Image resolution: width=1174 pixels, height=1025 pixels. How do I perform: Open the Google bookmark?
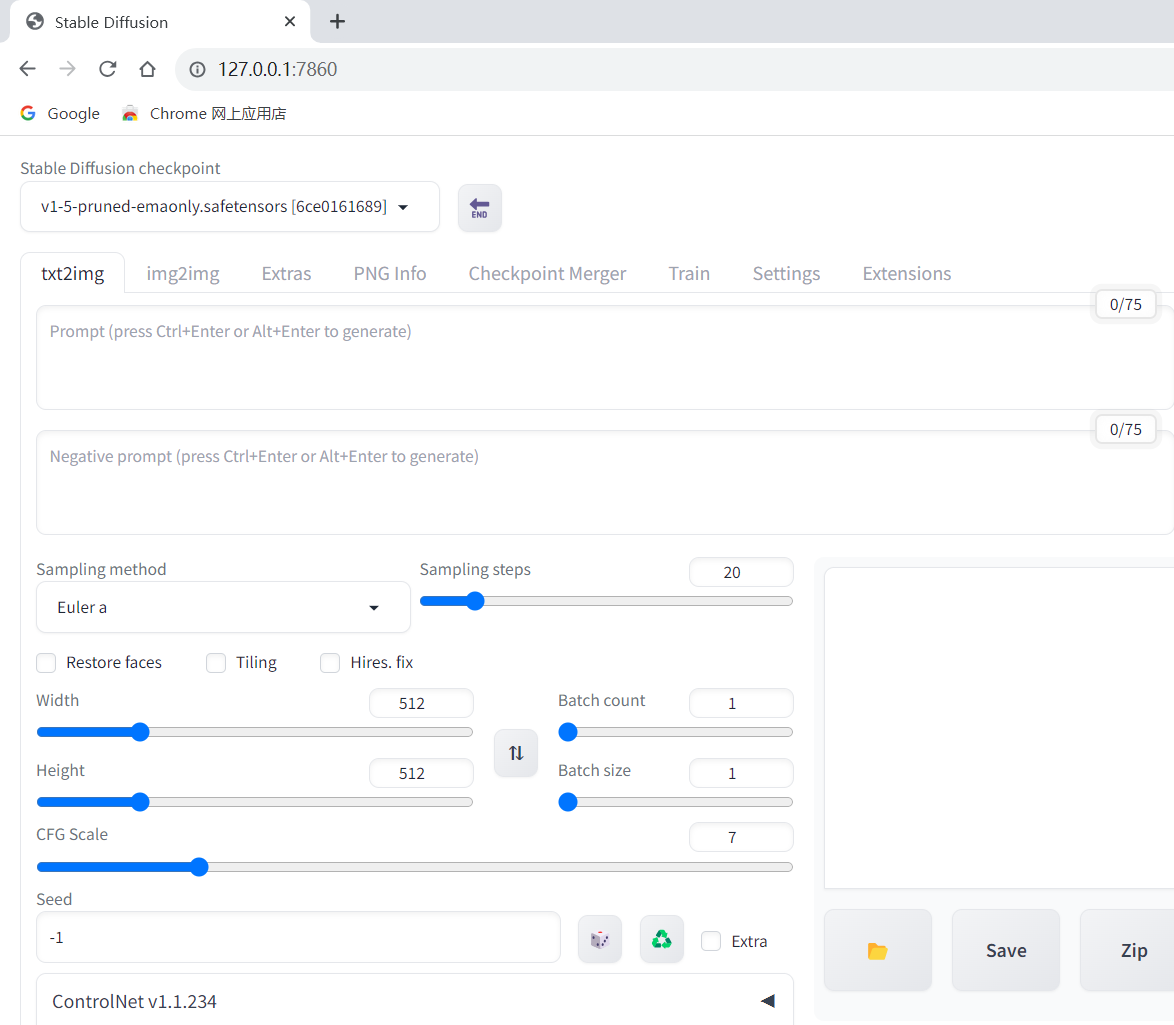(x=60, y=114)
